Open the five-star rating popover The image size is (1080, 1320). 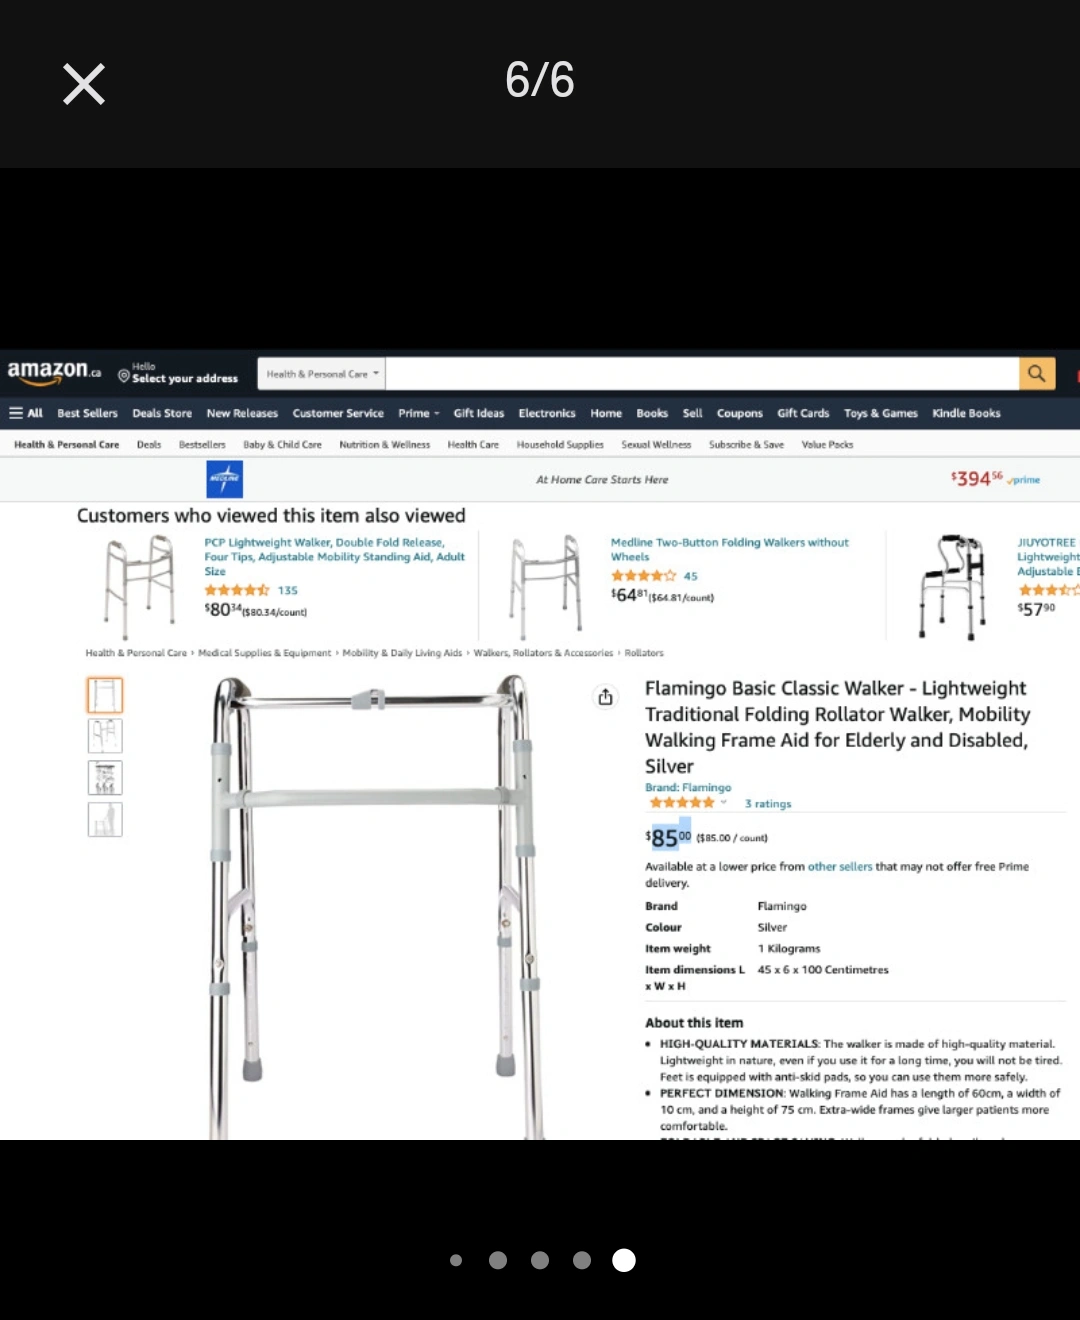click(688, 803)
